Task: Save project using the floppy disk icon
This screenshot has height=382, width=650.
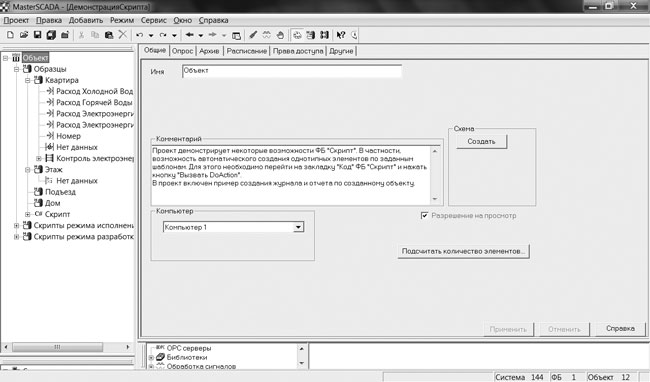Action: pyautogui.click(x=37, y=35)
